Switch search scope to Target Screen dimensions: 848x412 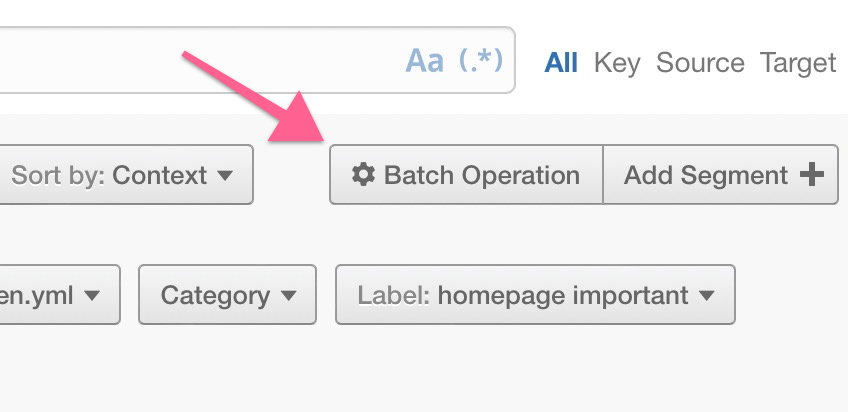pyautogui.click(x=798, y=63)
